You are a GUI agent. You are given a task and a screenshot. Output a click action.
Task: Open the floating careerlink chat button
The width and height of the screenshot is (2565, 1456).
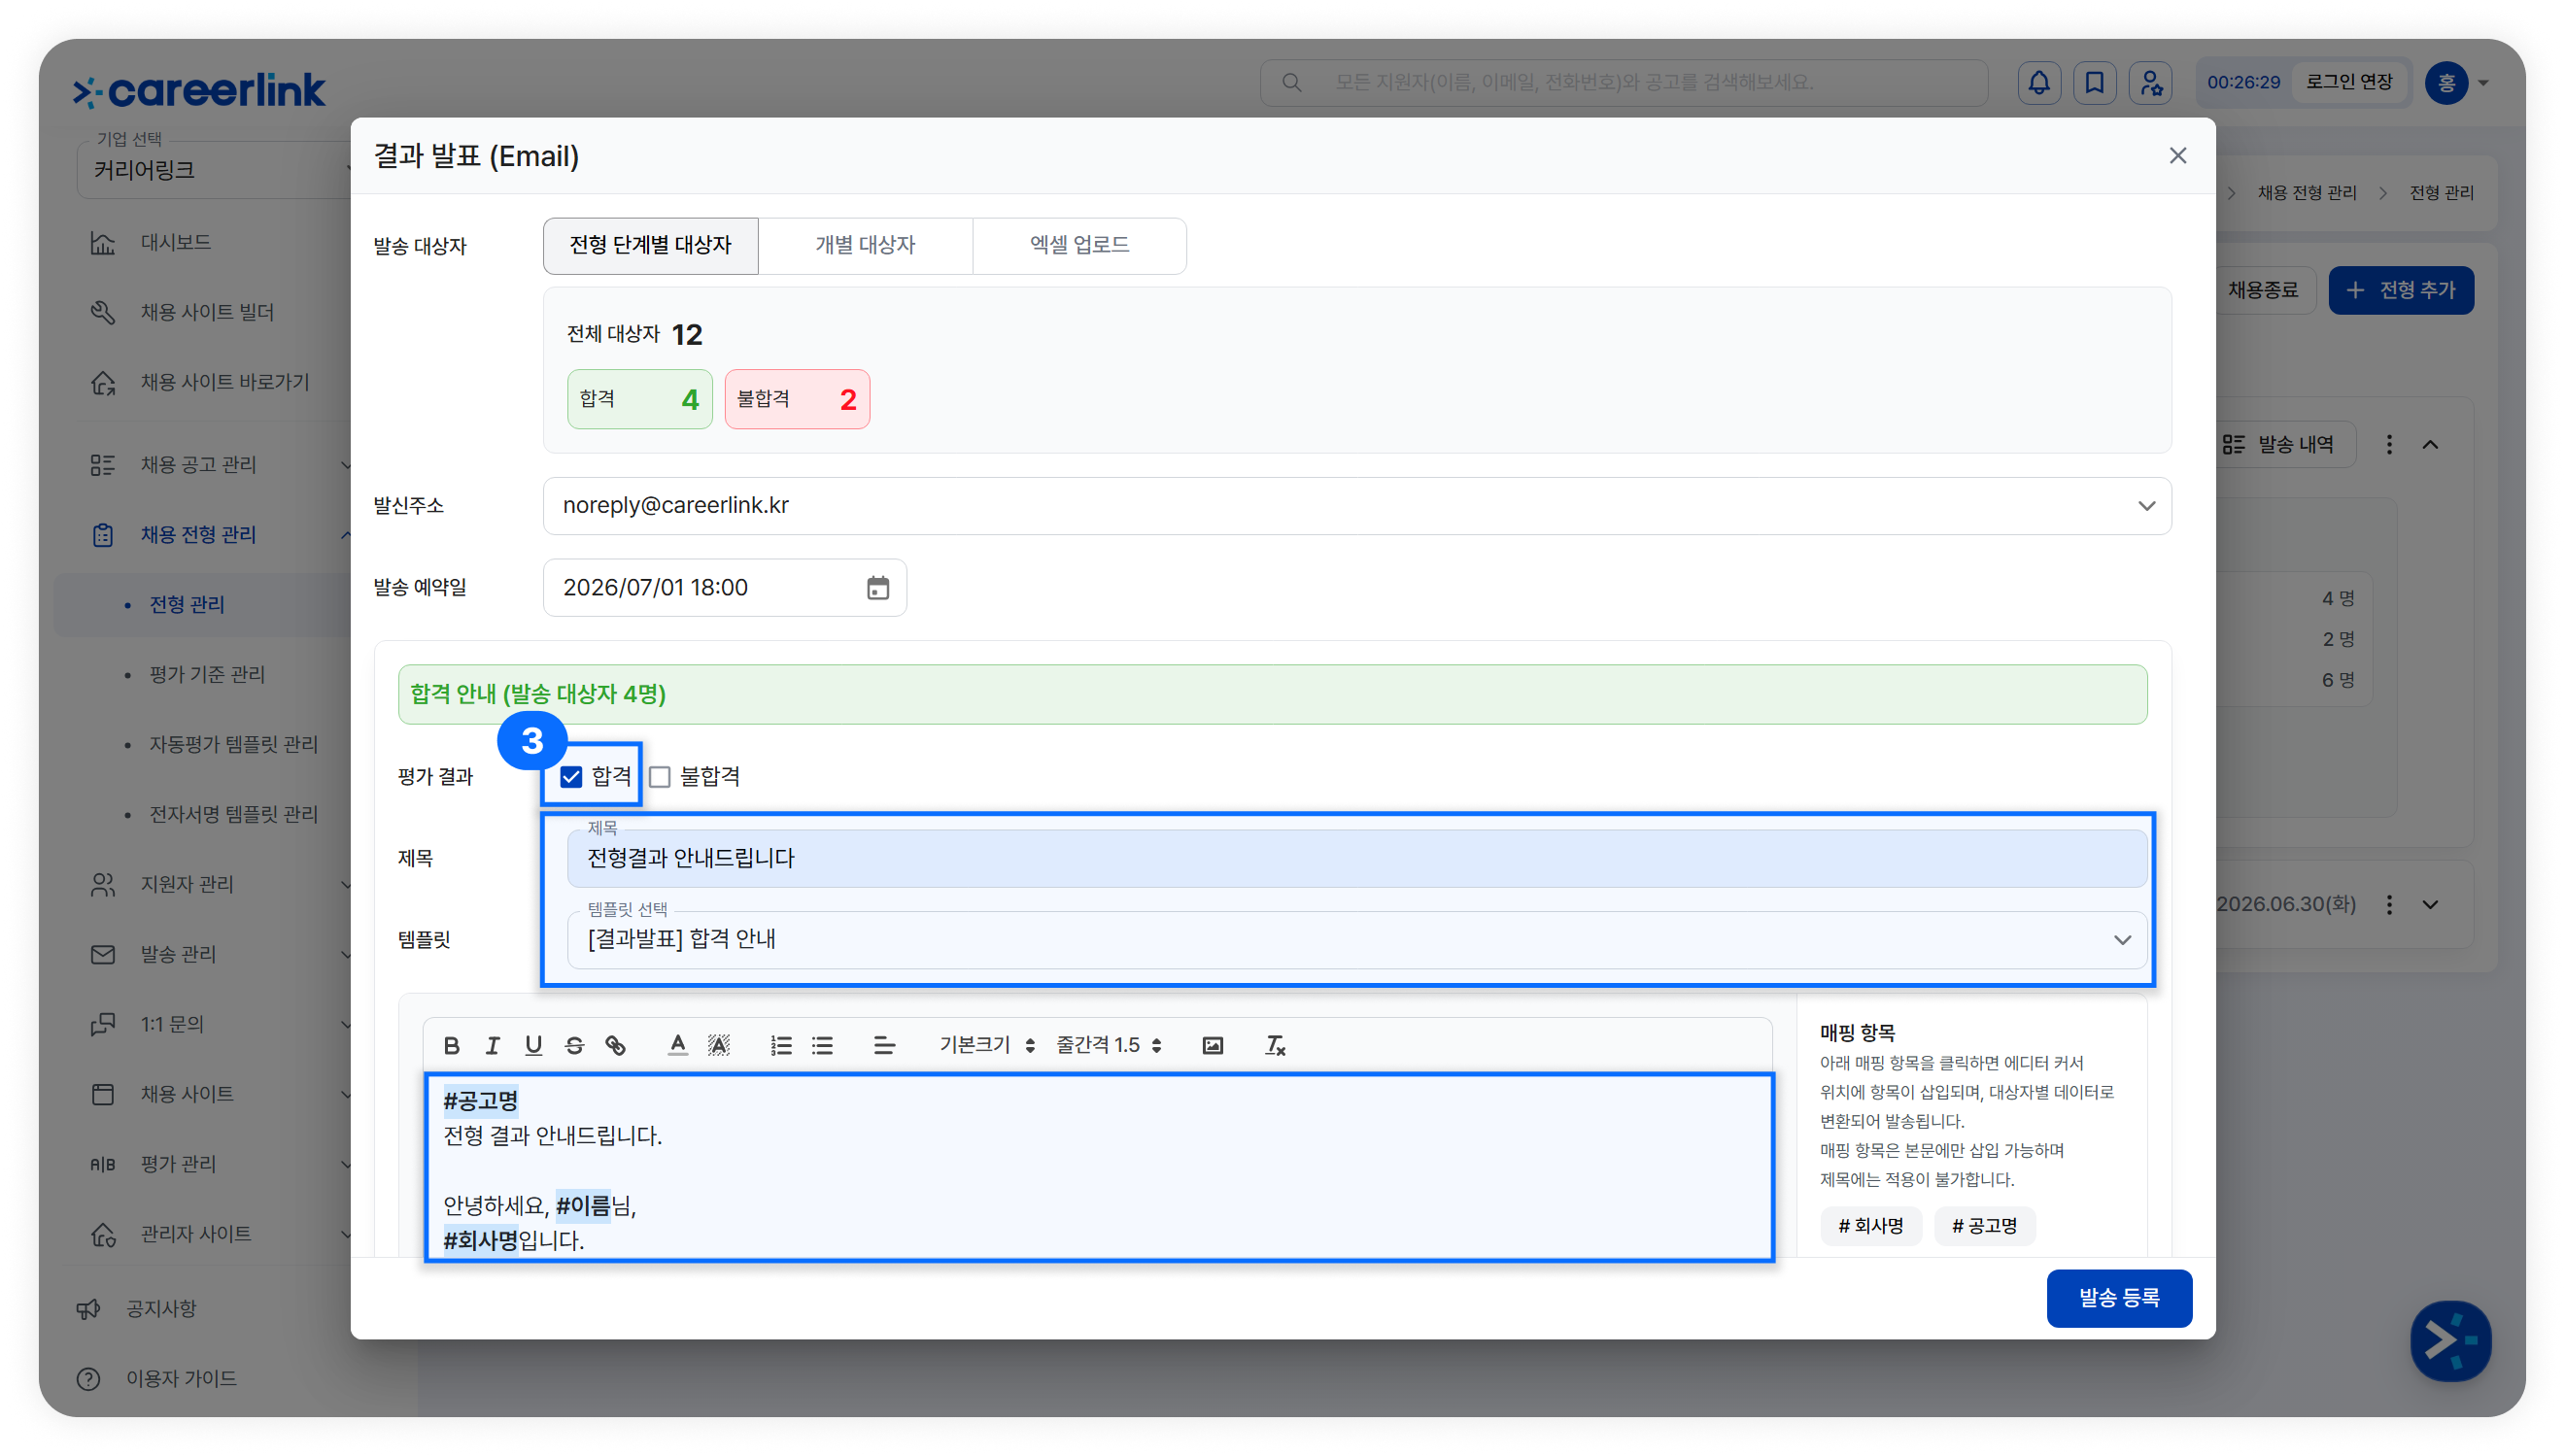coord(2449,1340)
